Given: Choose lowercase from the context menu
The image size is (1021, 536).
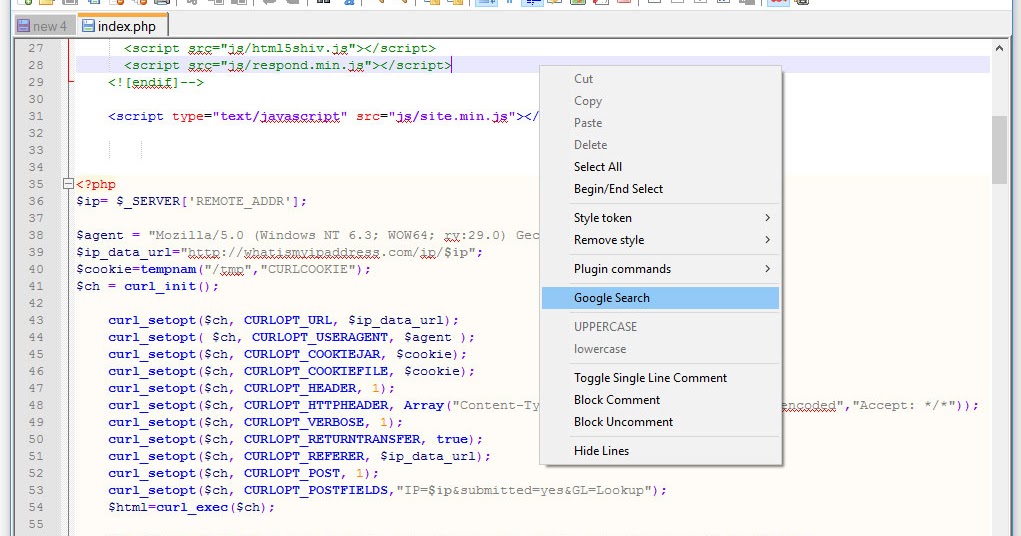Looking at the screenshot, I should [x=660, y=349].
